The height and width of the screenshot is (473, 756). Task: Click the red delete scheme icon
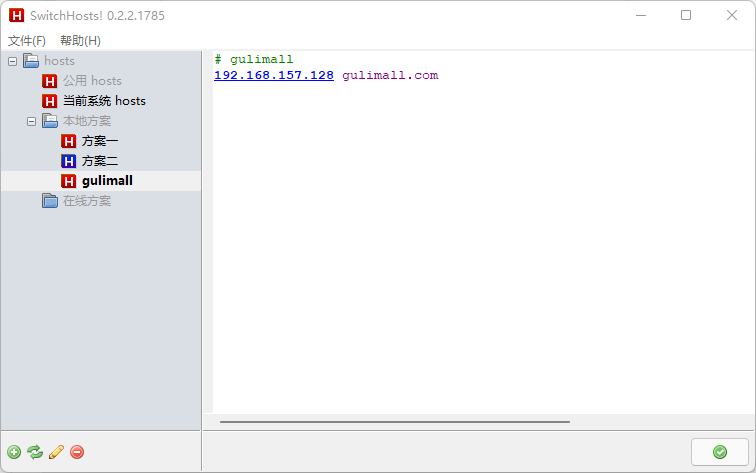tap(77, 452)
